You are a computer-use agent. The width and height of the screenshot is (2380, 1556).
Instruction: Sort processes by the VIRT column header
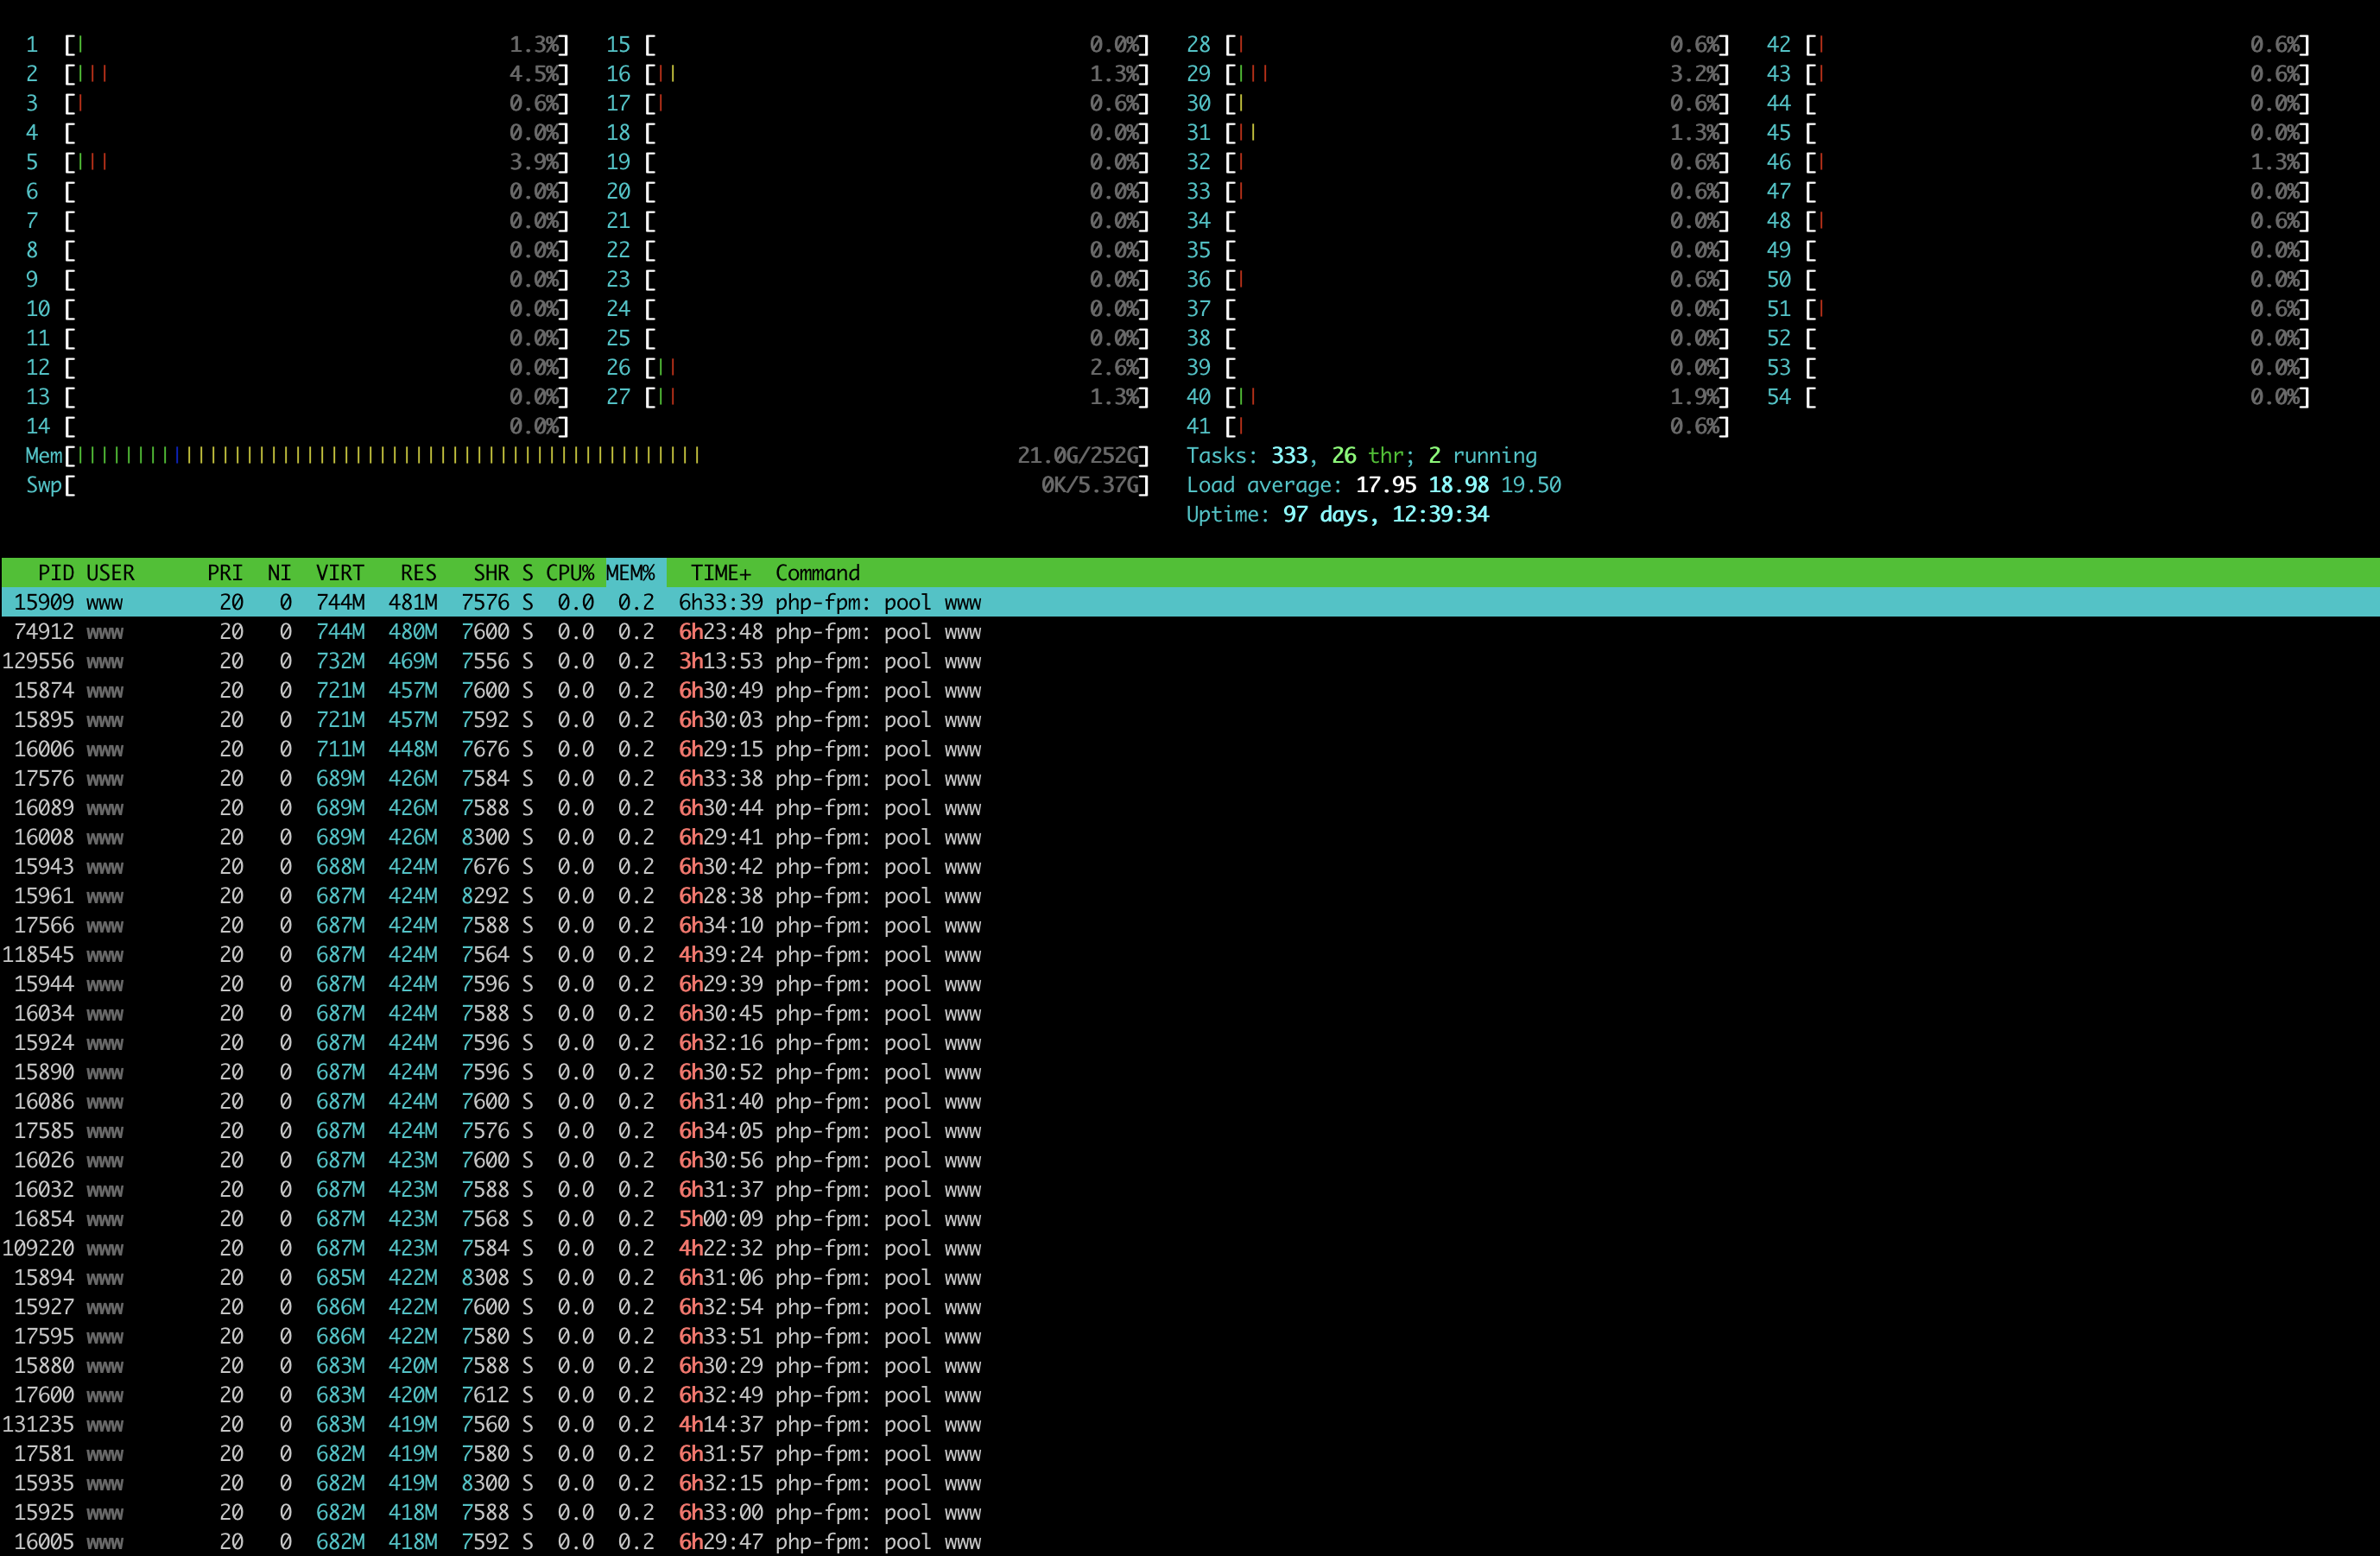(339, 572)
